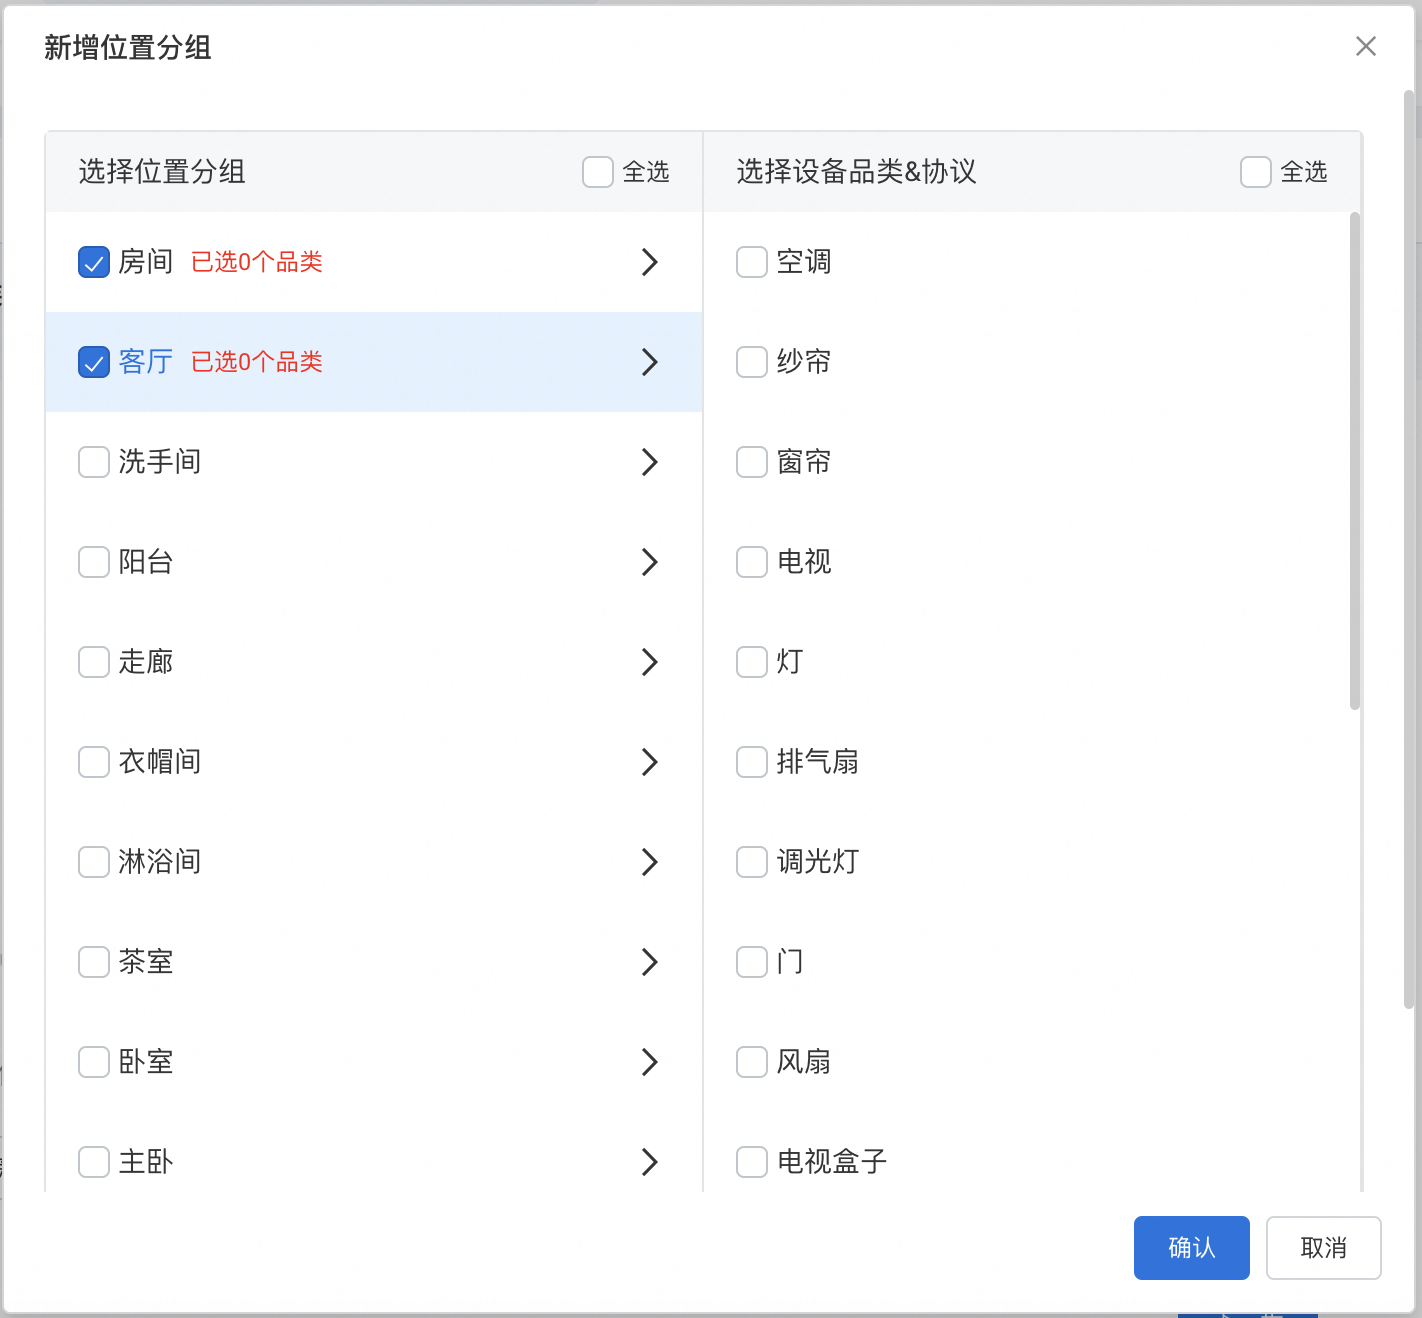Click the 取消 button
This screenshot has height=1318, width=1422.
pyautogui.click(x=1323, y=1248)
